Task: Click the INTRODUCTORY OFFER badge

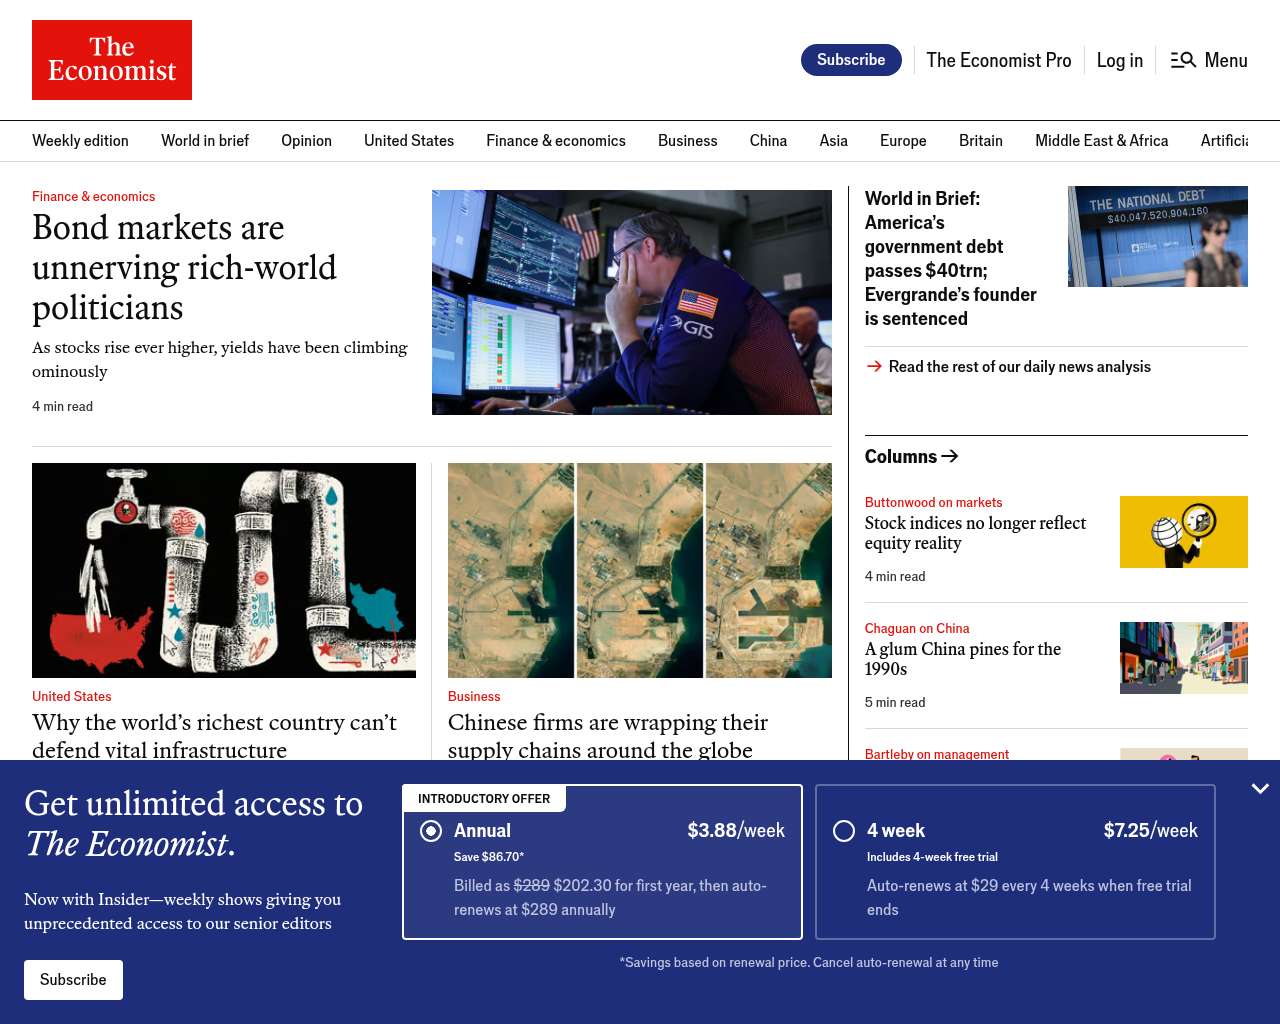Action: (x=484, y=799)
